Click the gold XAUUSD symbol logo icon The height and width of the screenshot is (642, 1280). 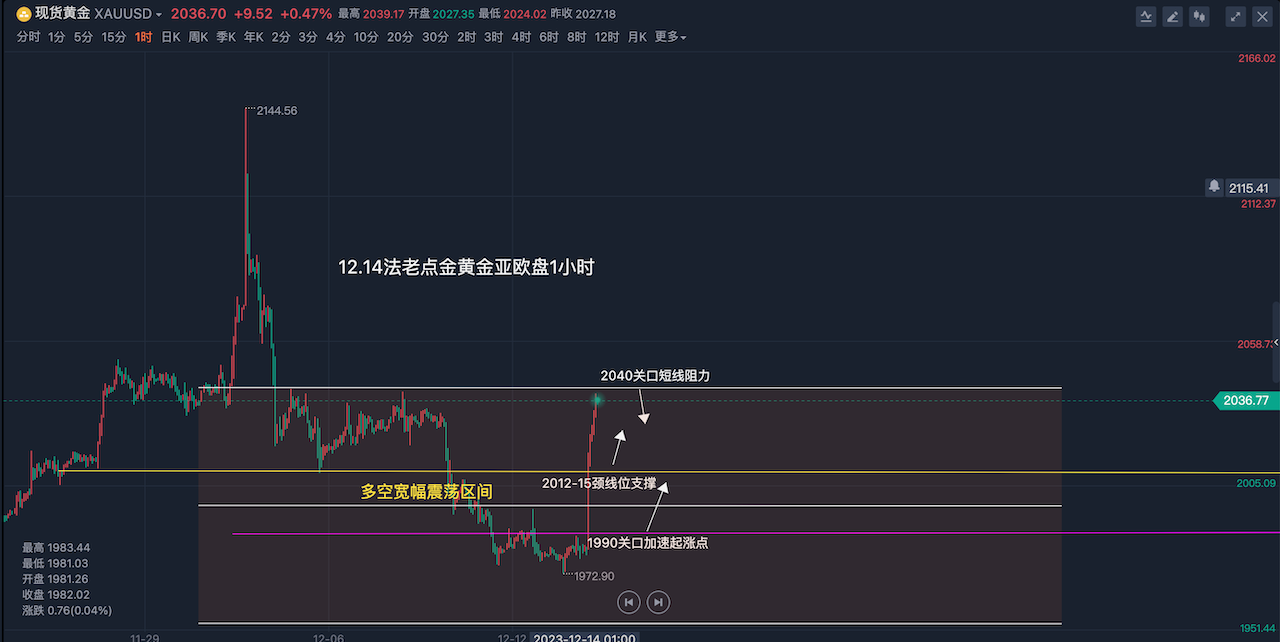[x=23, y=14]
